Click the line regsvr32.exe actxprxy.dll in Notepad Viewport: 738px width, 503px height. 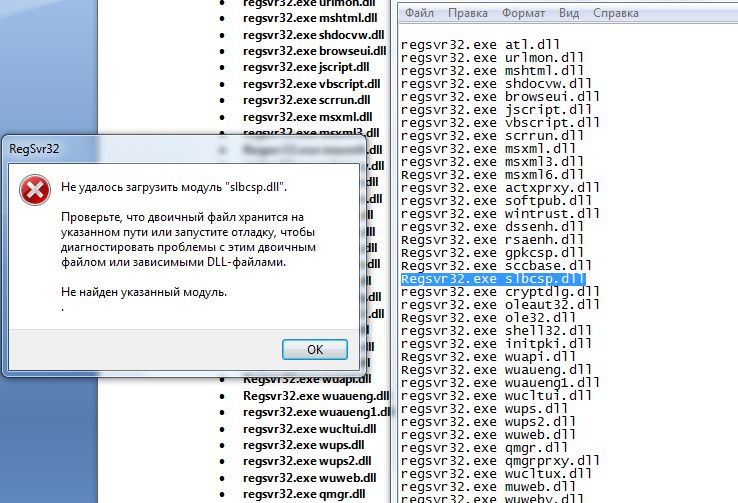(x=500, y=188)
